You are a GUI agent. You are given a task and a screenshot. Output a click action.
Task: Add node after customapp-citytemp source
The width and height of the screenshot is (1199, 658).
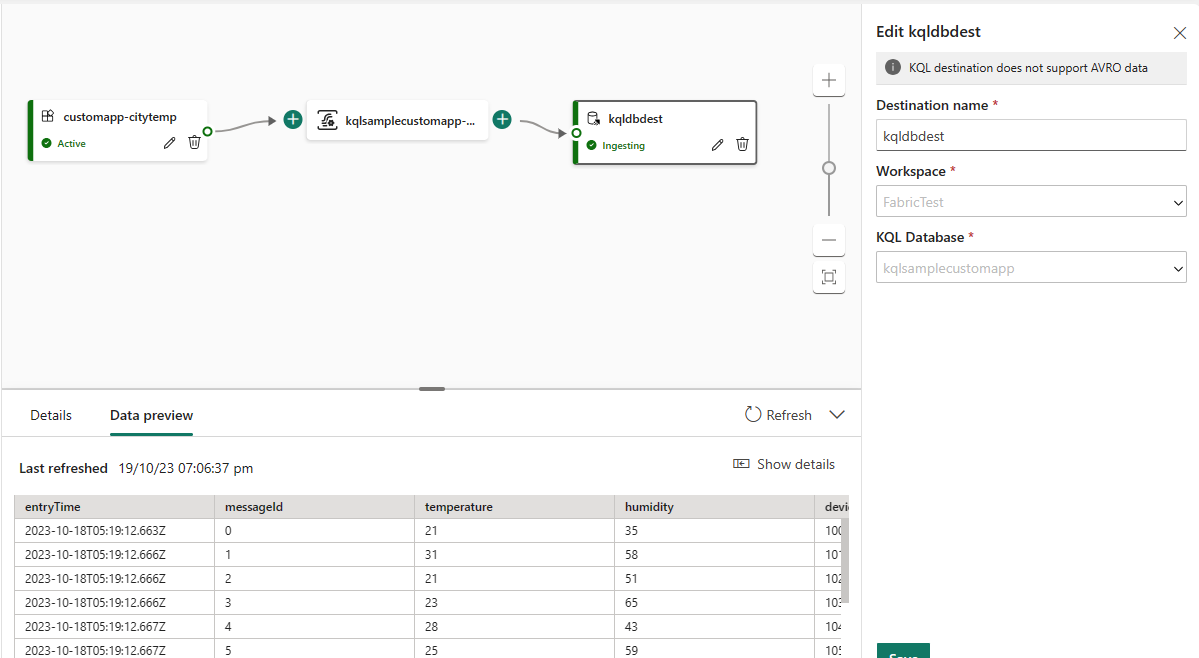tap(292, 119)
